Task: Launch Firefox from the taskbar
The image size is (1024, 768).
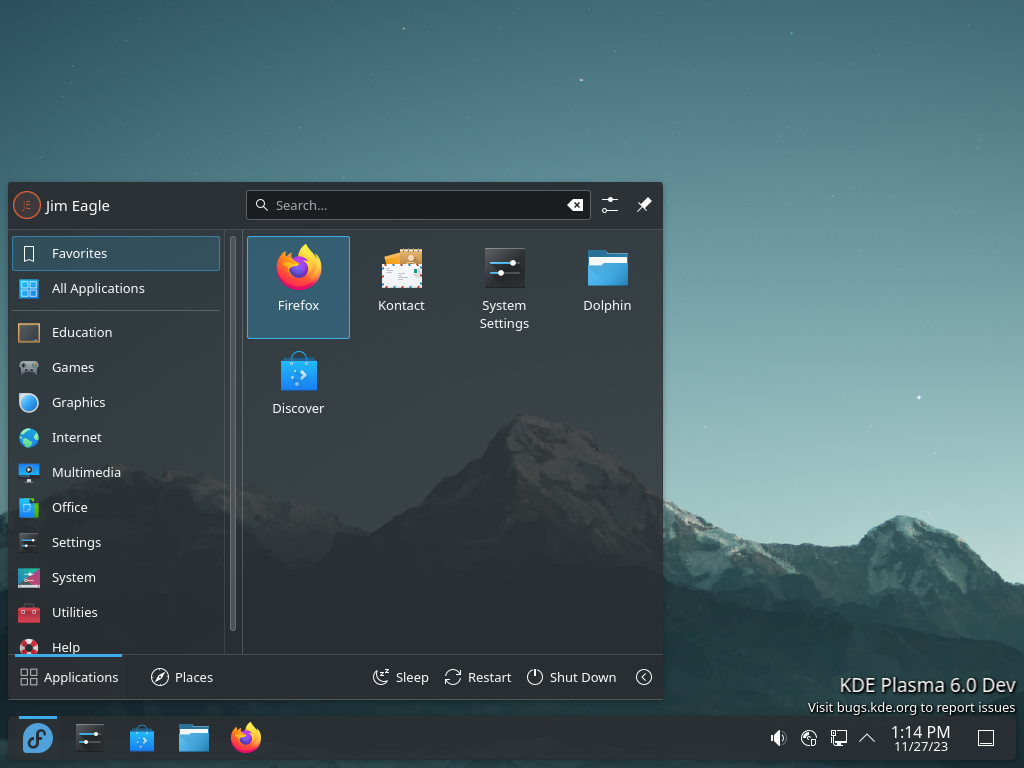Action: point(246,739)
